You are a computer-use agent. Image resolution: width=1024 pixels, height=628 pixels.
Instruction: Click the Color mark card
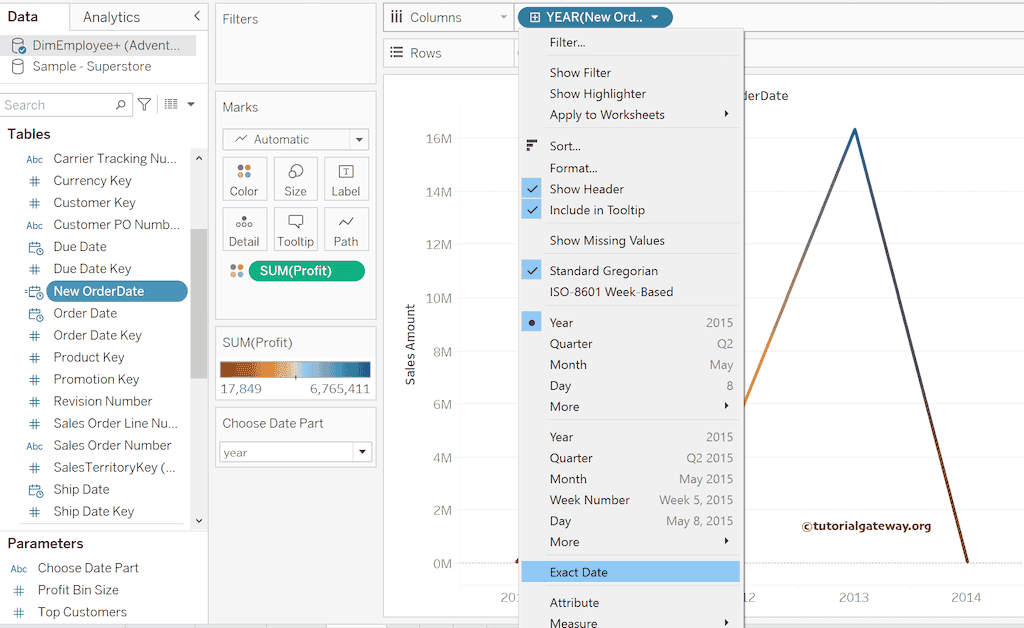(x=244, y=178)
